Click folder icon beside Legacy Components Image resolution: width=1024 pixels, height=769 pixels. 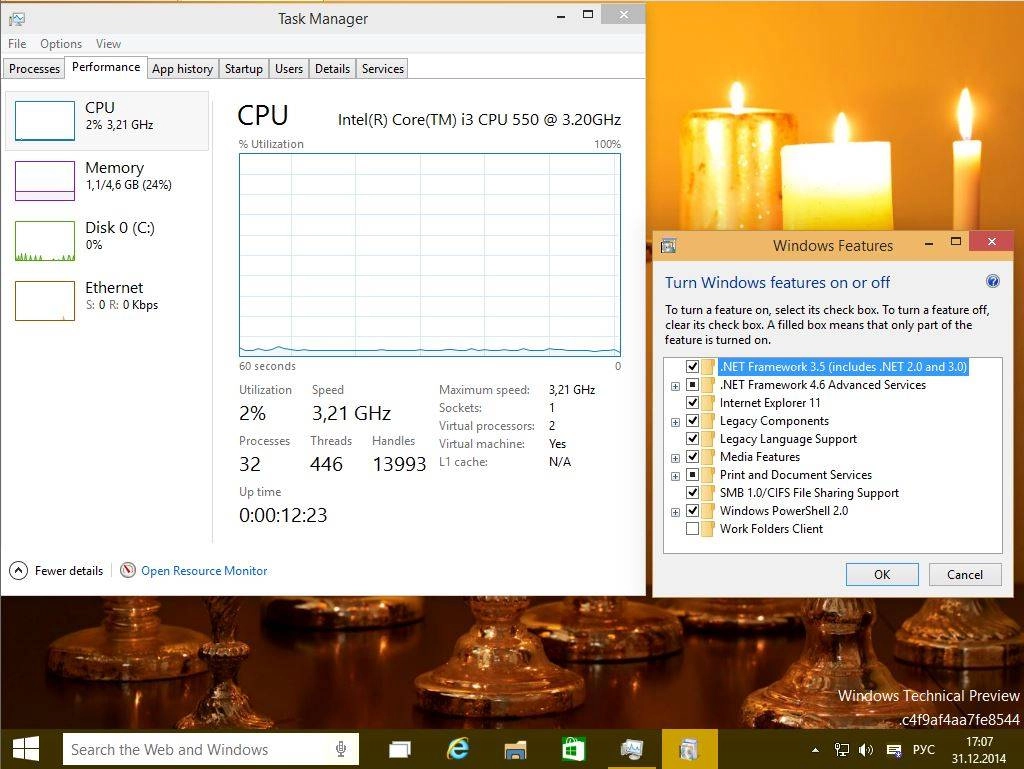point(708,421)
